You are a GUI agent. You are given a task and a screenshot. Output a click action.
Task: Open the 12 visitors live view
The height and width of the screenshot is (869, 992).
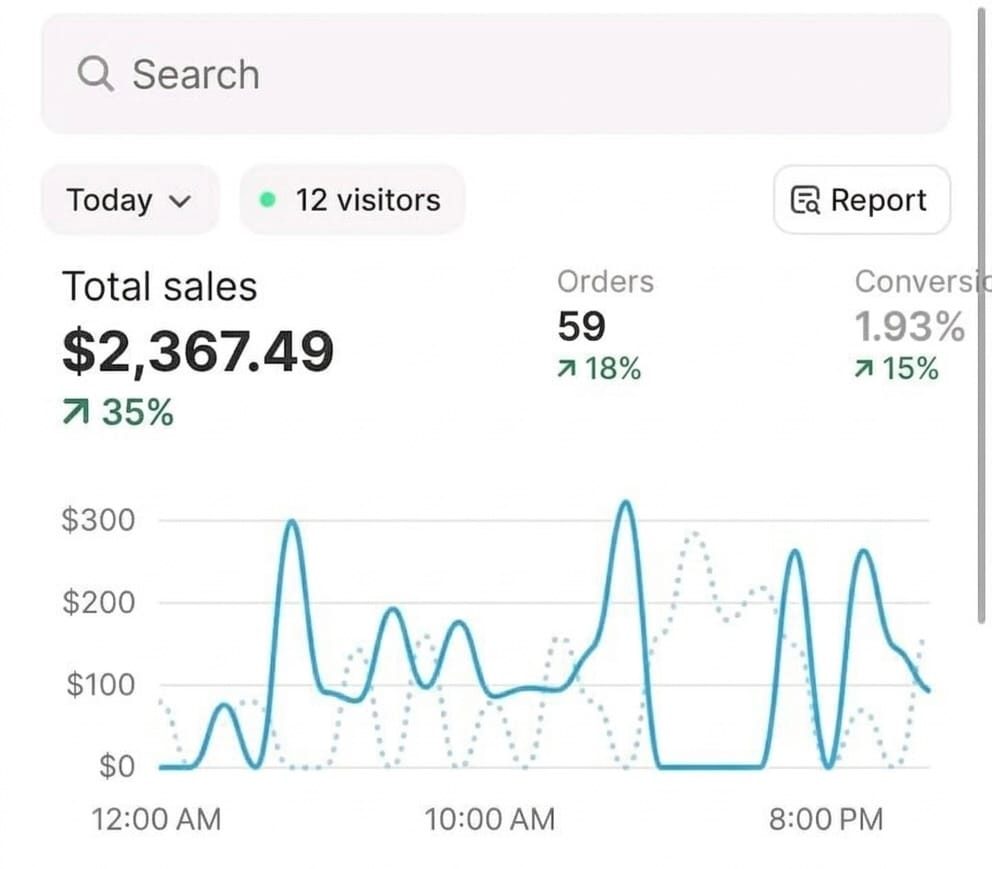coord(353,200)
